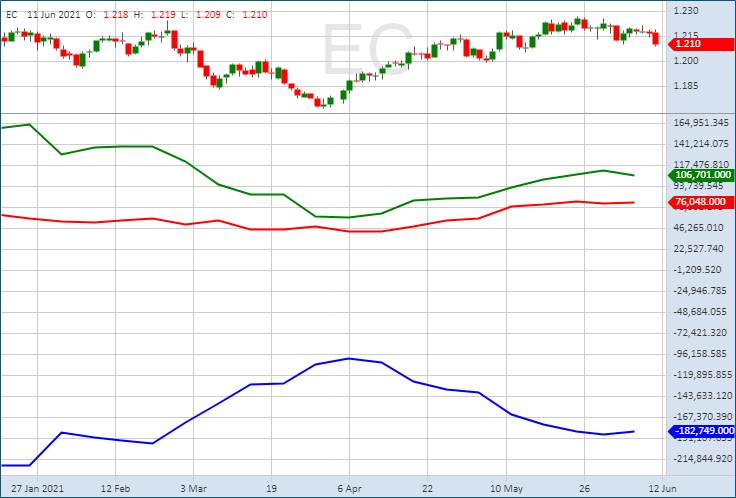Click the 12 Feb label on time axis
The image size is (736, 498).
[116, 489]
